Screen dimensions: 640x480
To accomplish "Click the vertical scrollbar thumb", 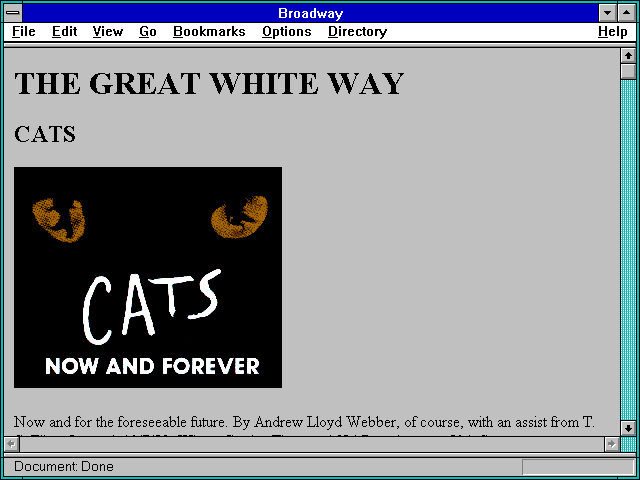I will (x=628, y=71).
